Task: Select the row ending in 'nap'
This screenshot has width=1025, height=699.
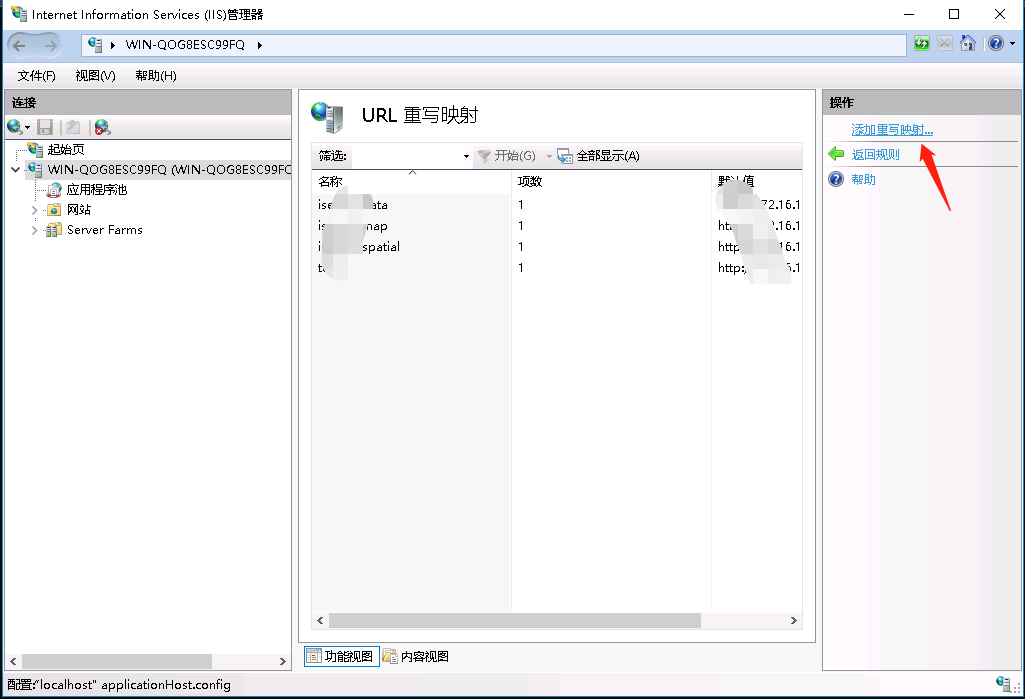Action: (557, 226)
